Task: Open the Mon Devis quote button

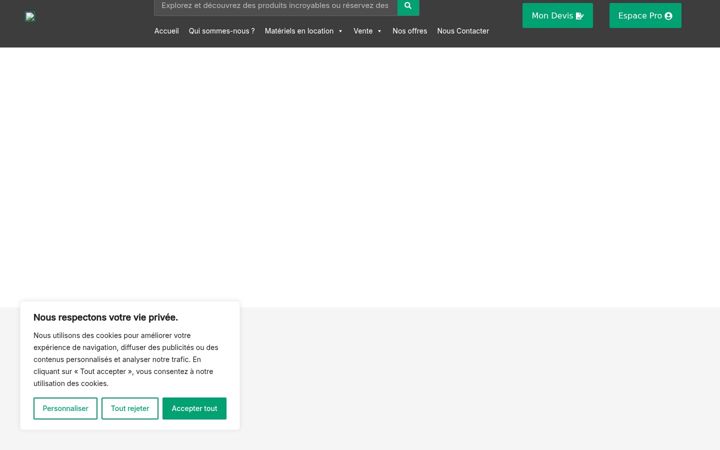Action: [557, 16]
